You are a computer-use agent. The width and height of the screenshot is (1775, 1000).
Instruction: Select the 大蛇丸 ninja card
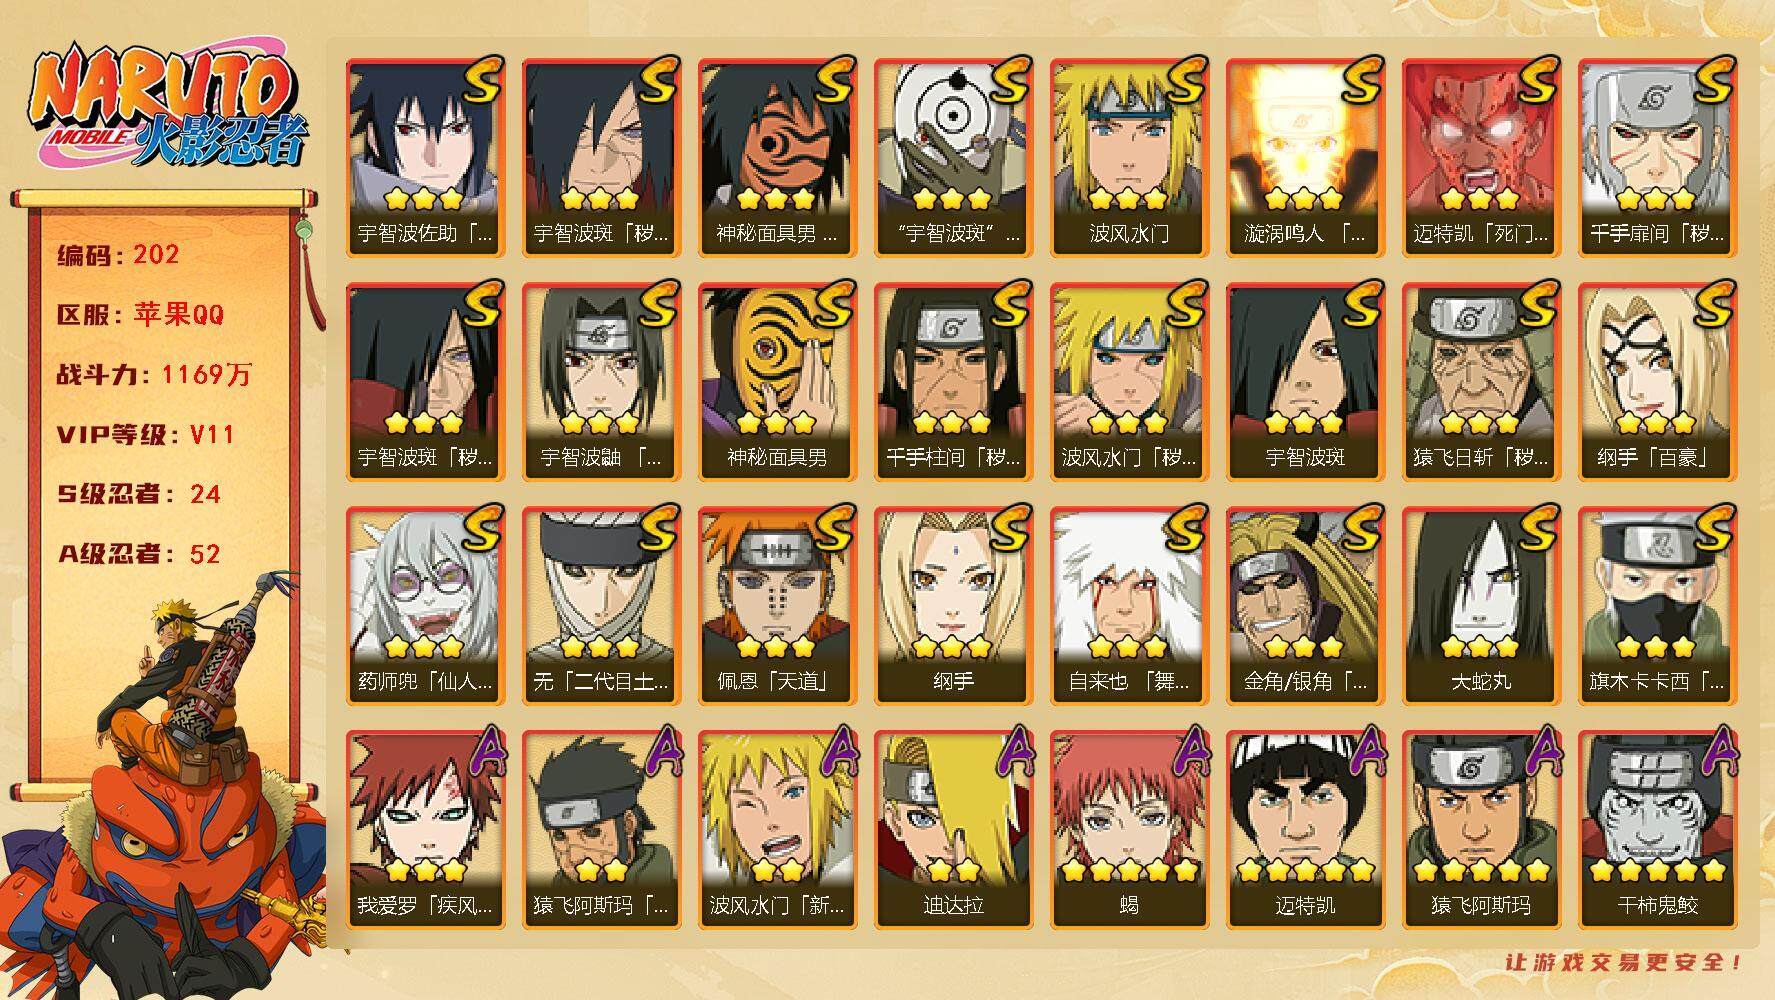(x=1480, y=606)
